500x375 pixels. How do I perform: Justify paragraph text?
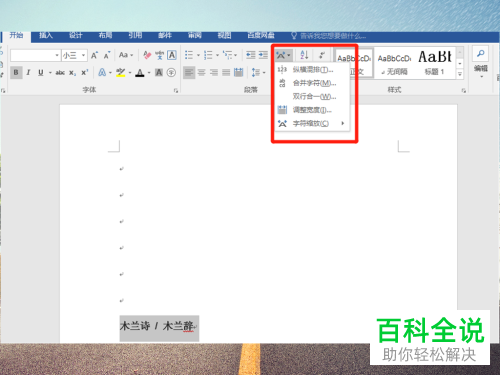(x=226, y=72)
